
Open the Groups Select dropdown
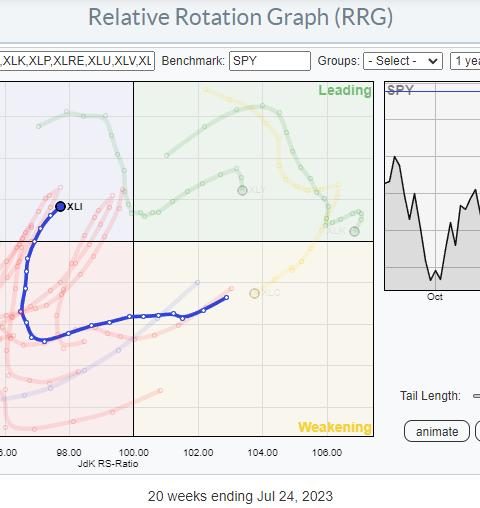[403, 61]
